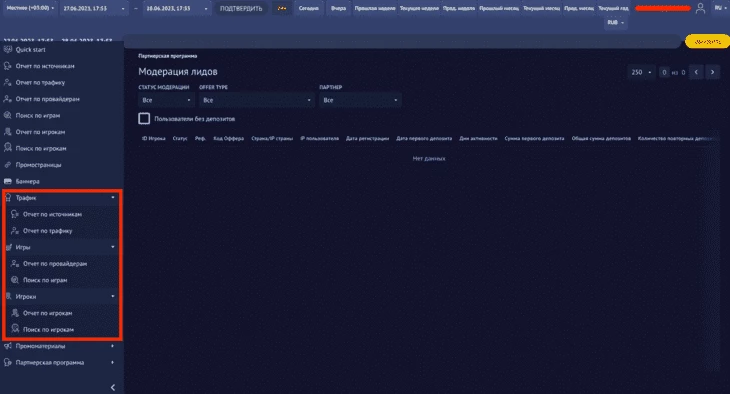The height and width of the screenshot is (394, 730).
Task: Go to next page arrow
Action: pos(712,72)
